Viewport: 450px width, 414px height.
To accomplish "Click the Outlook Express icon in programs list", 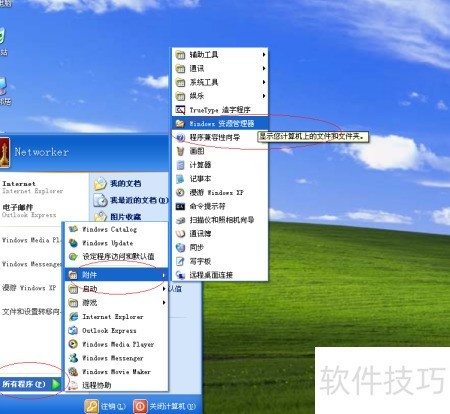I will [x=73, y=330].
